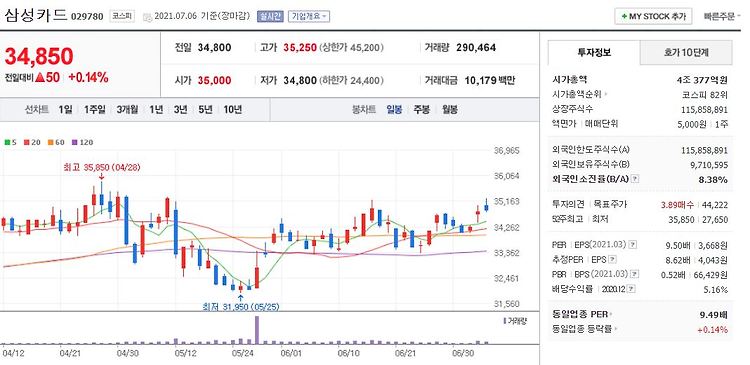Open help icon beside PER EPS(2021.03)
Screen dimensions: 750x365
tap(633, 244)
